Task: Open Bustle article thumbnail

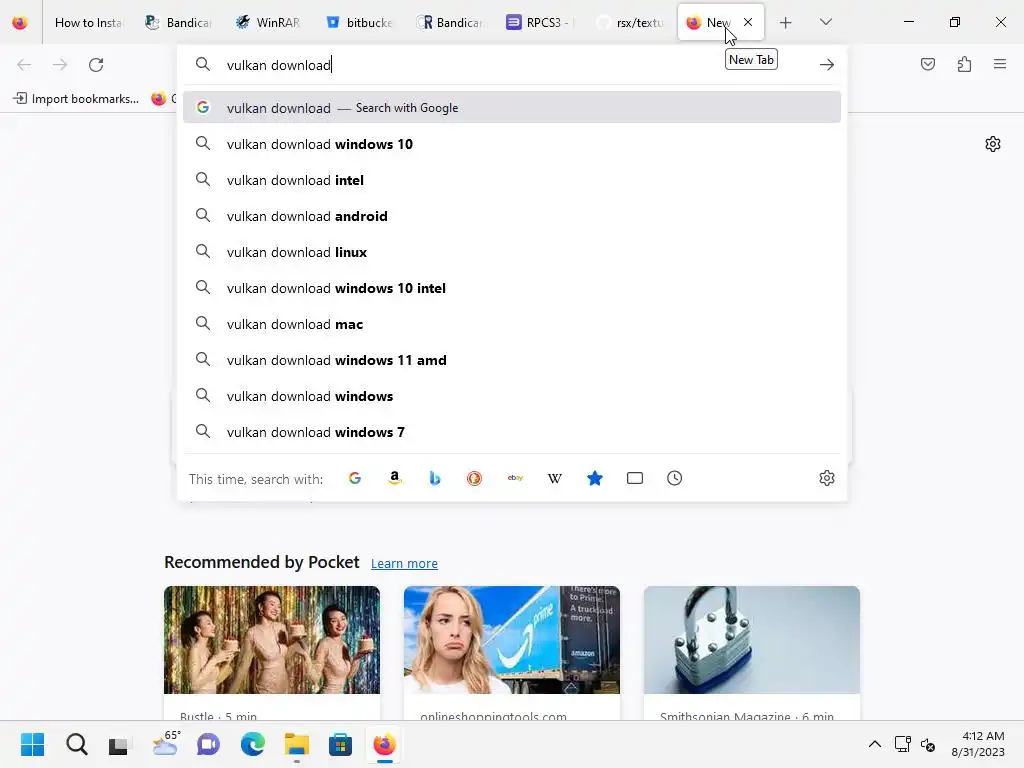Action: 272,640
